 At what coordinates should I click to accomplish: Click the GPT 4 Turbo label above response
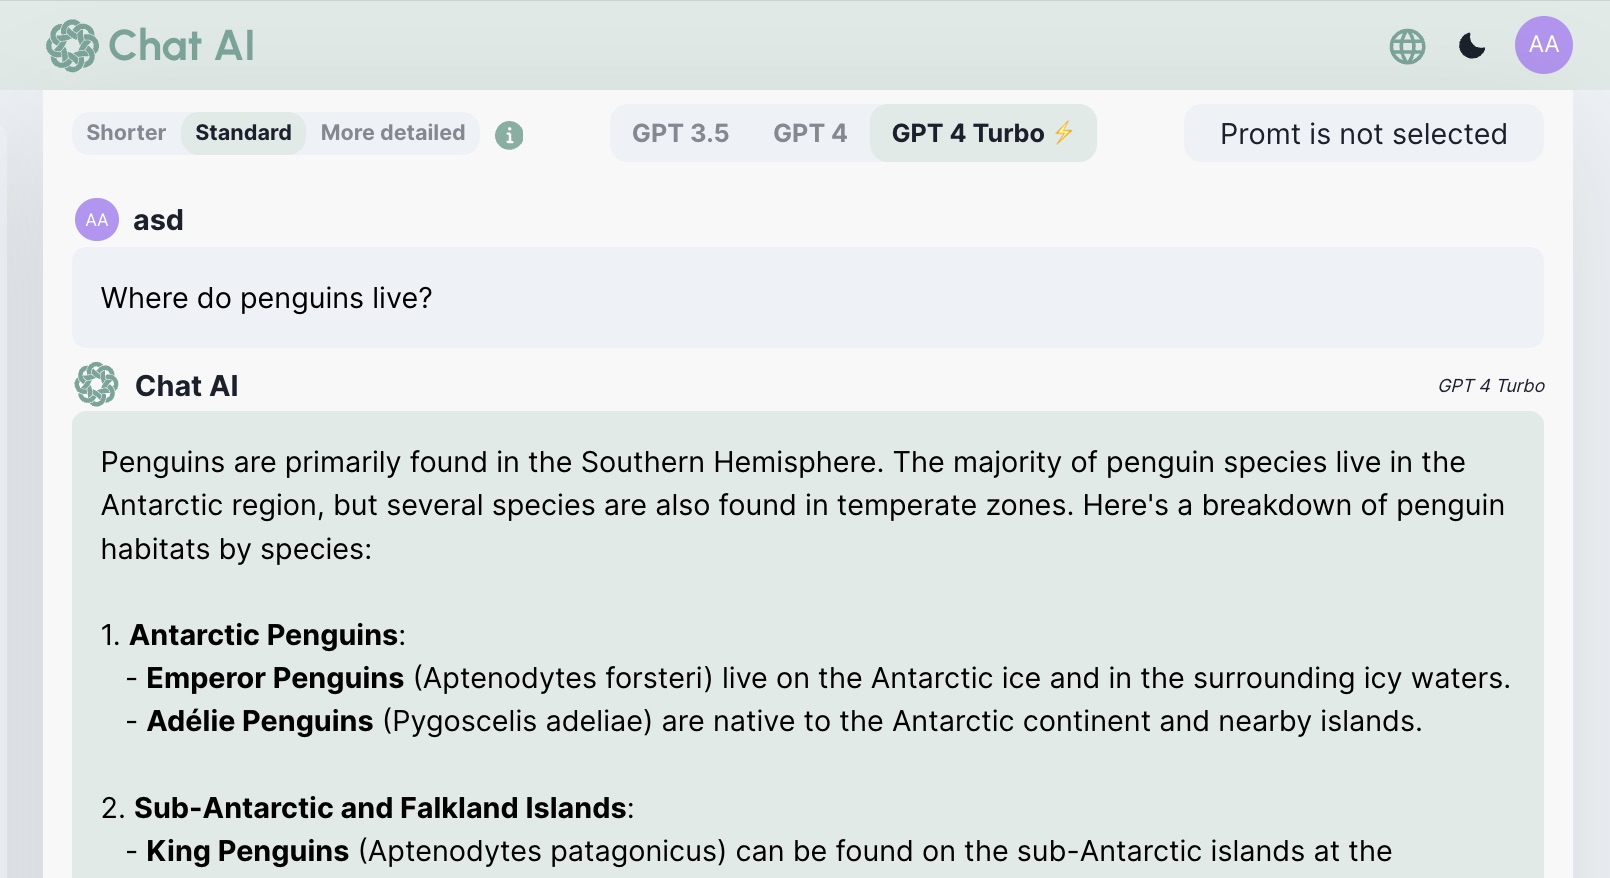[1491, 386]
